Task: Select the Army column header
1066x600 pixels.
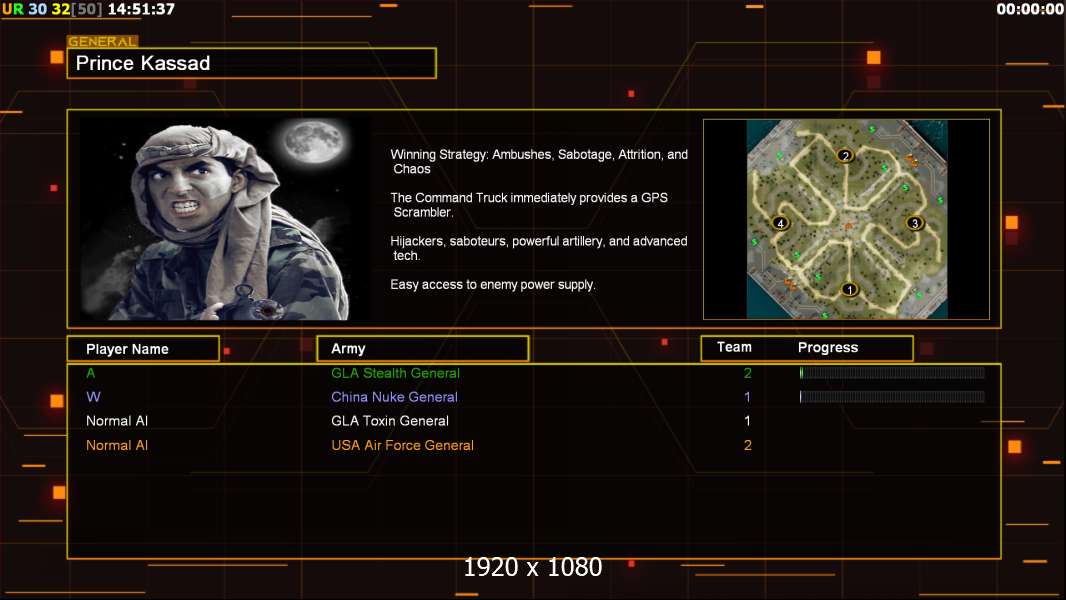Action: point(423,349)
